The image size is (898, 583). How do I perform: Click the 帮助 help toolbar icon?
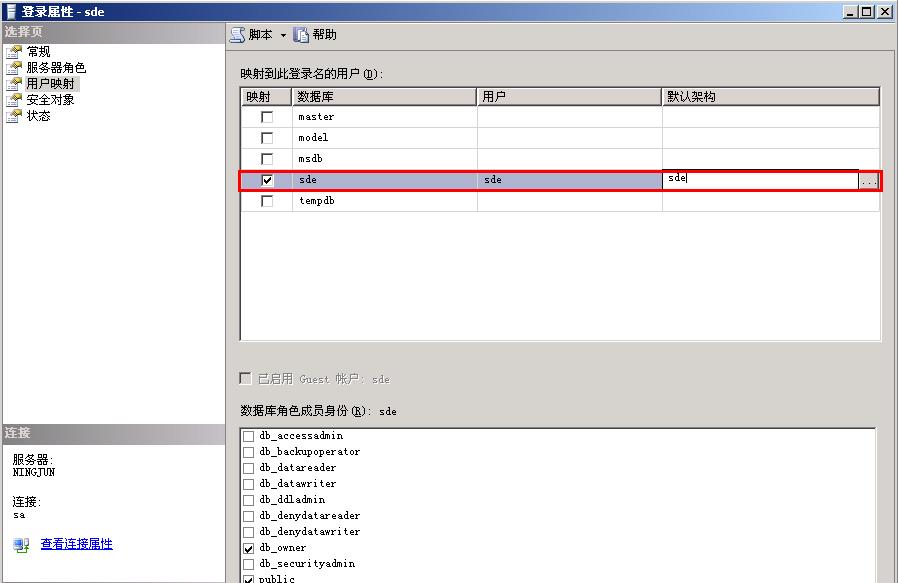tap(301, 34)
